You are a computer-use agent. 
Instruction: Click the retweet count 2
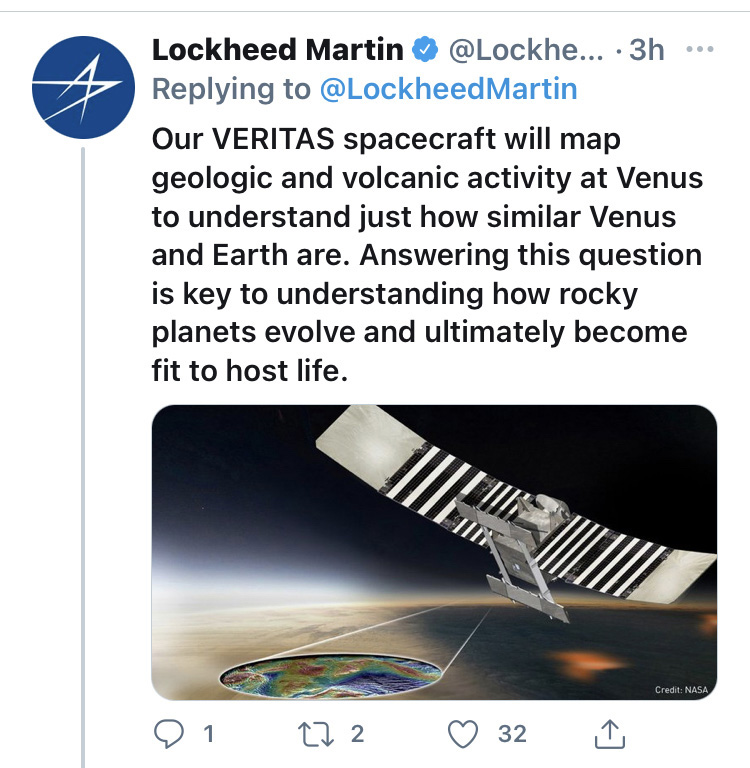358,734
